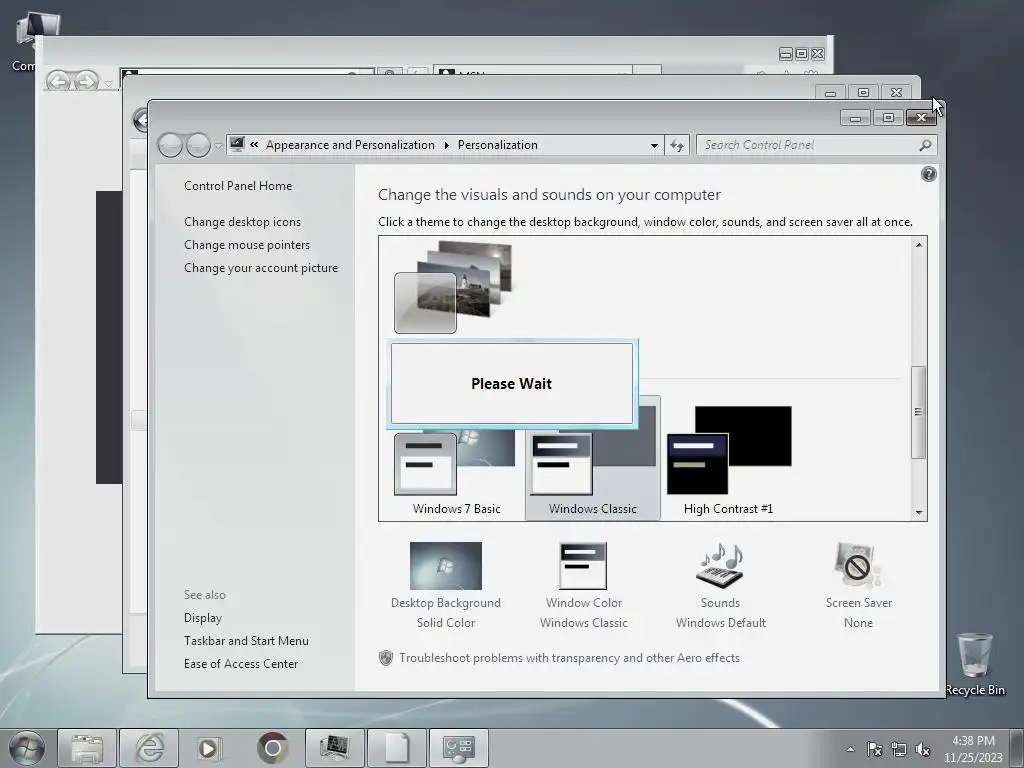Click the forward navigation arrow in Personalization
The height and width of the screenshot is (768, 1024).
coord(198,145)
